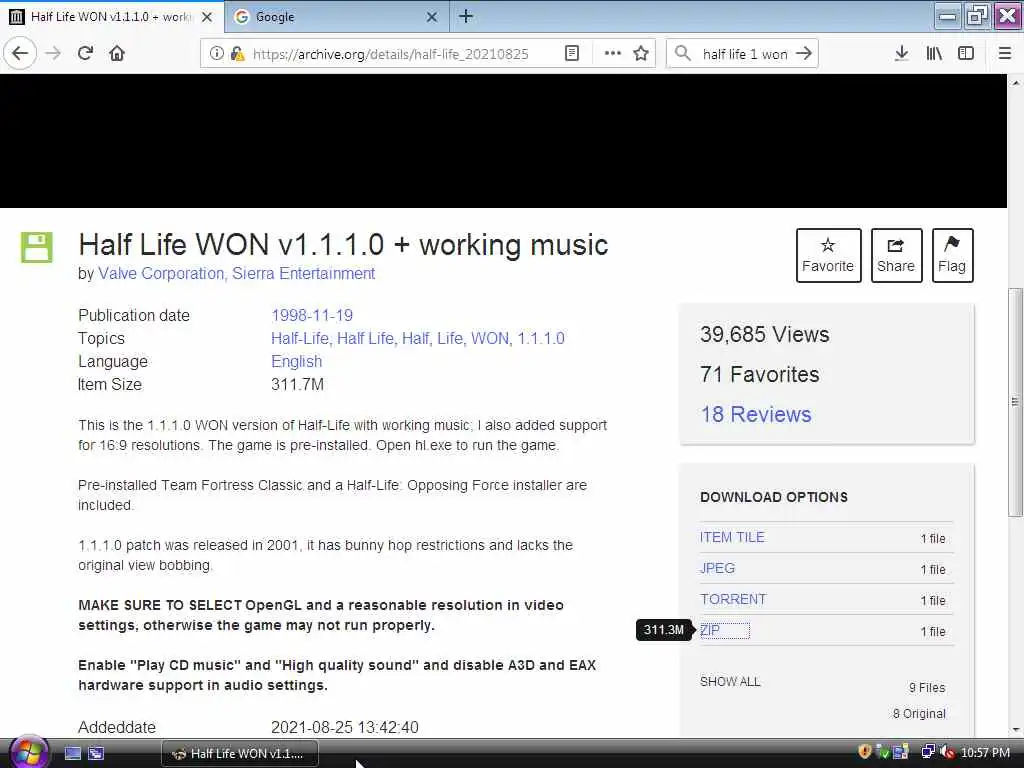The image size is (1024, 768).
Task: Switch to the Google tab
Action: click(337, 17)
